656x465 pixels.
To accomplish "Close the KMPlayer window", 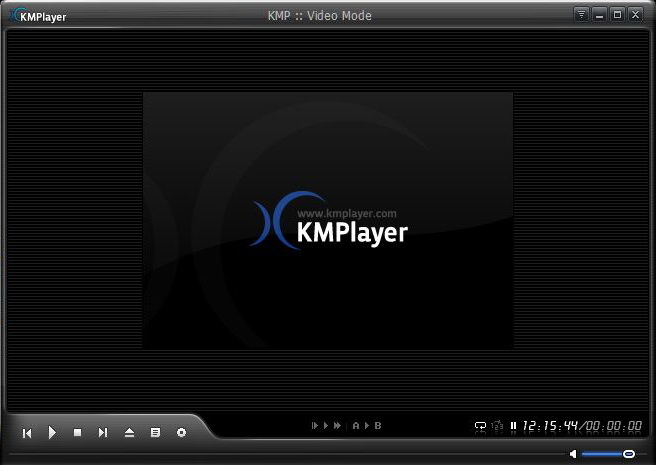I will coord(636,15).
